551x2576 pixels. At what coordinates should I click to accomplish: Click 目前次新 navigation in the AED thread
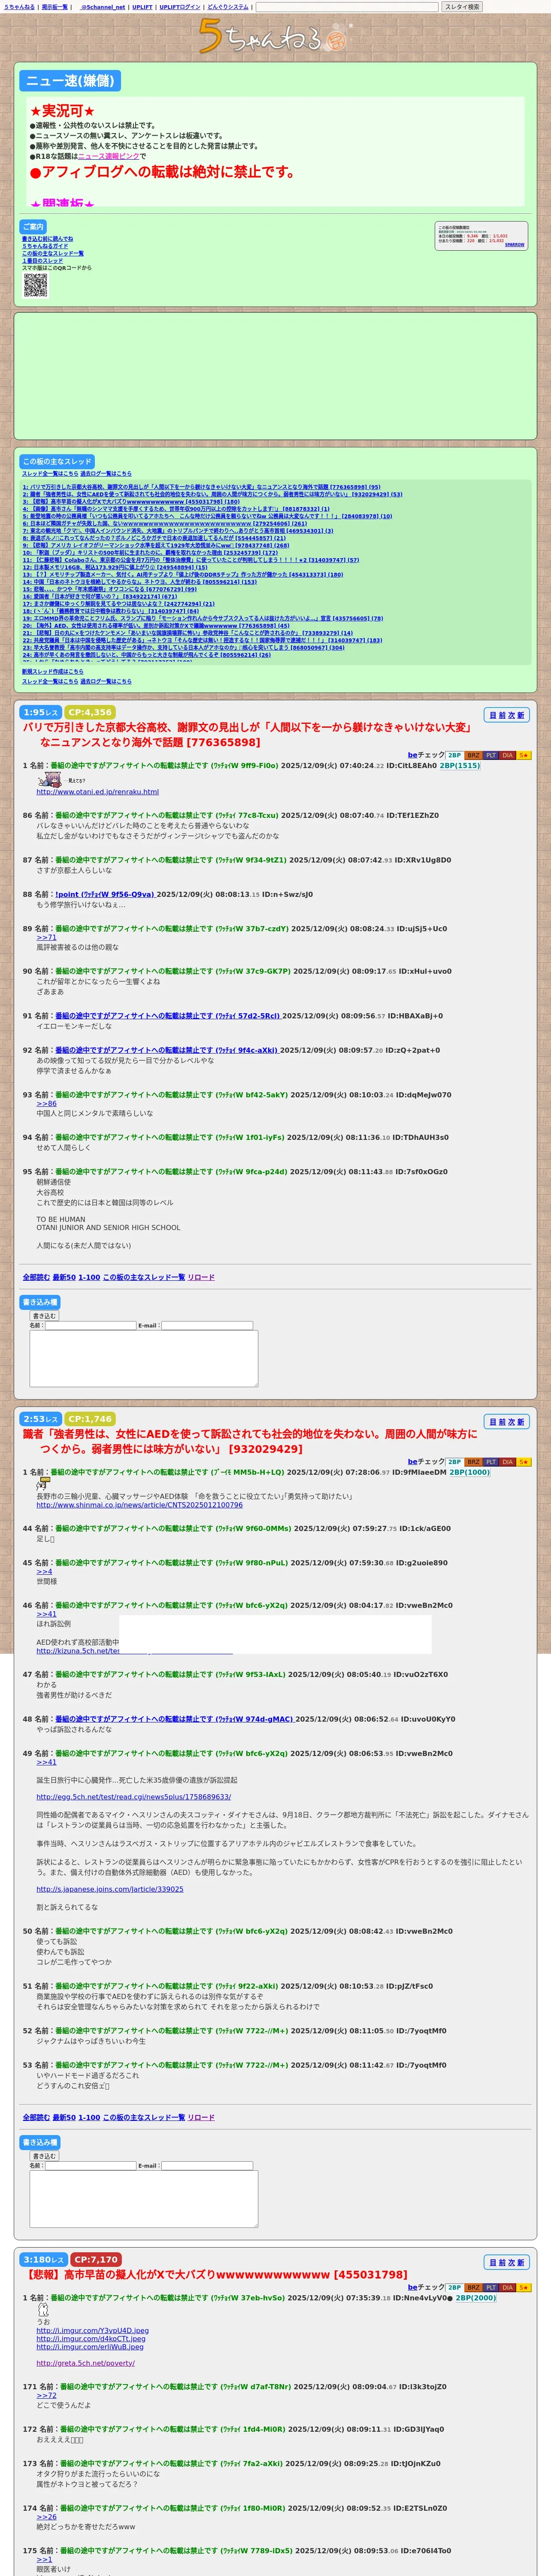tap(507, 1422)
